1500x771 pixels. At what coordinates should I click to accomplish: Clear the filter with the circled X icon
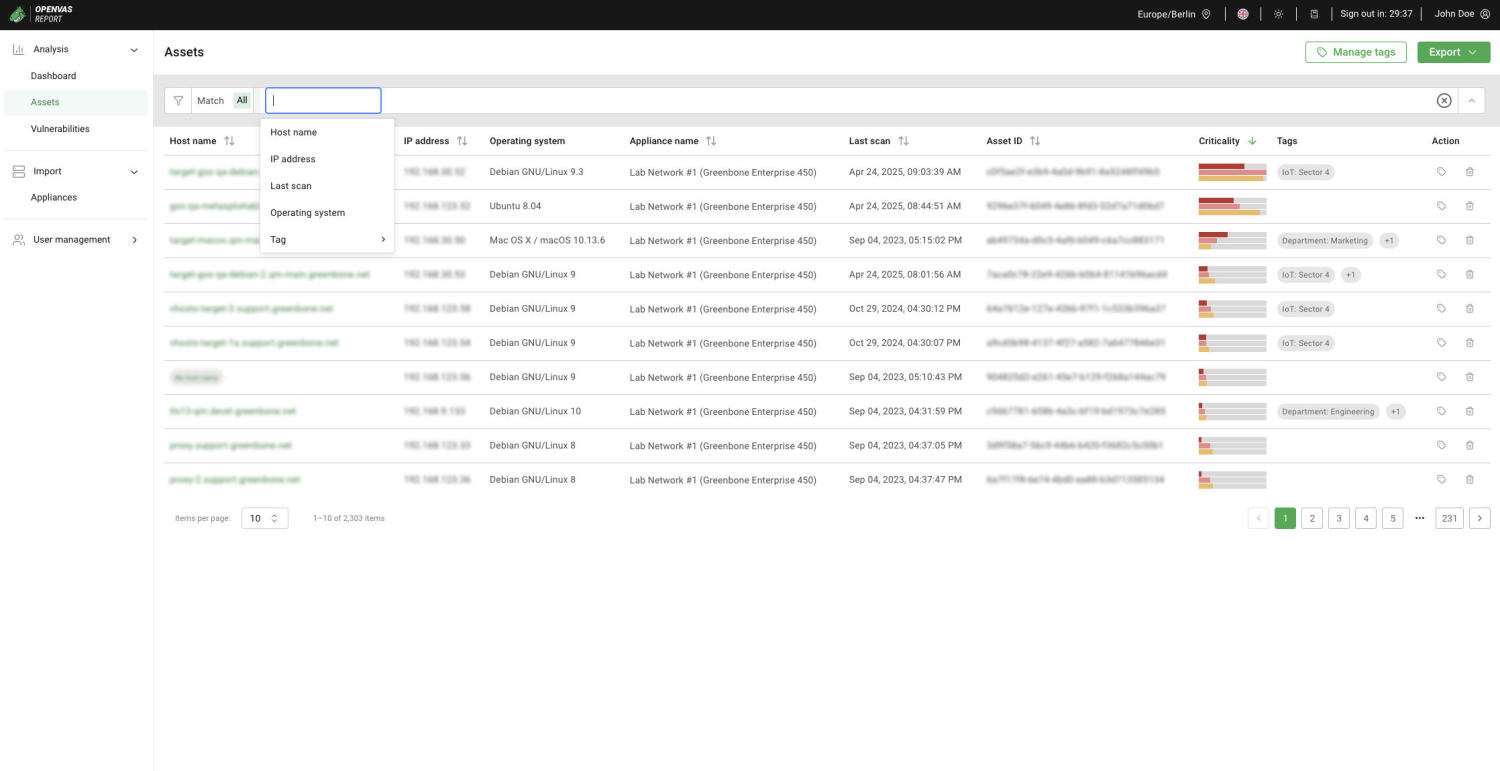[1444, 100]
